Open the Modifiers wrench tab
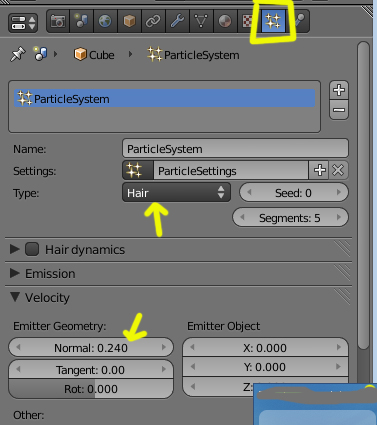The height and width of the screenshot is (425, 377). [x=177, y=22]
